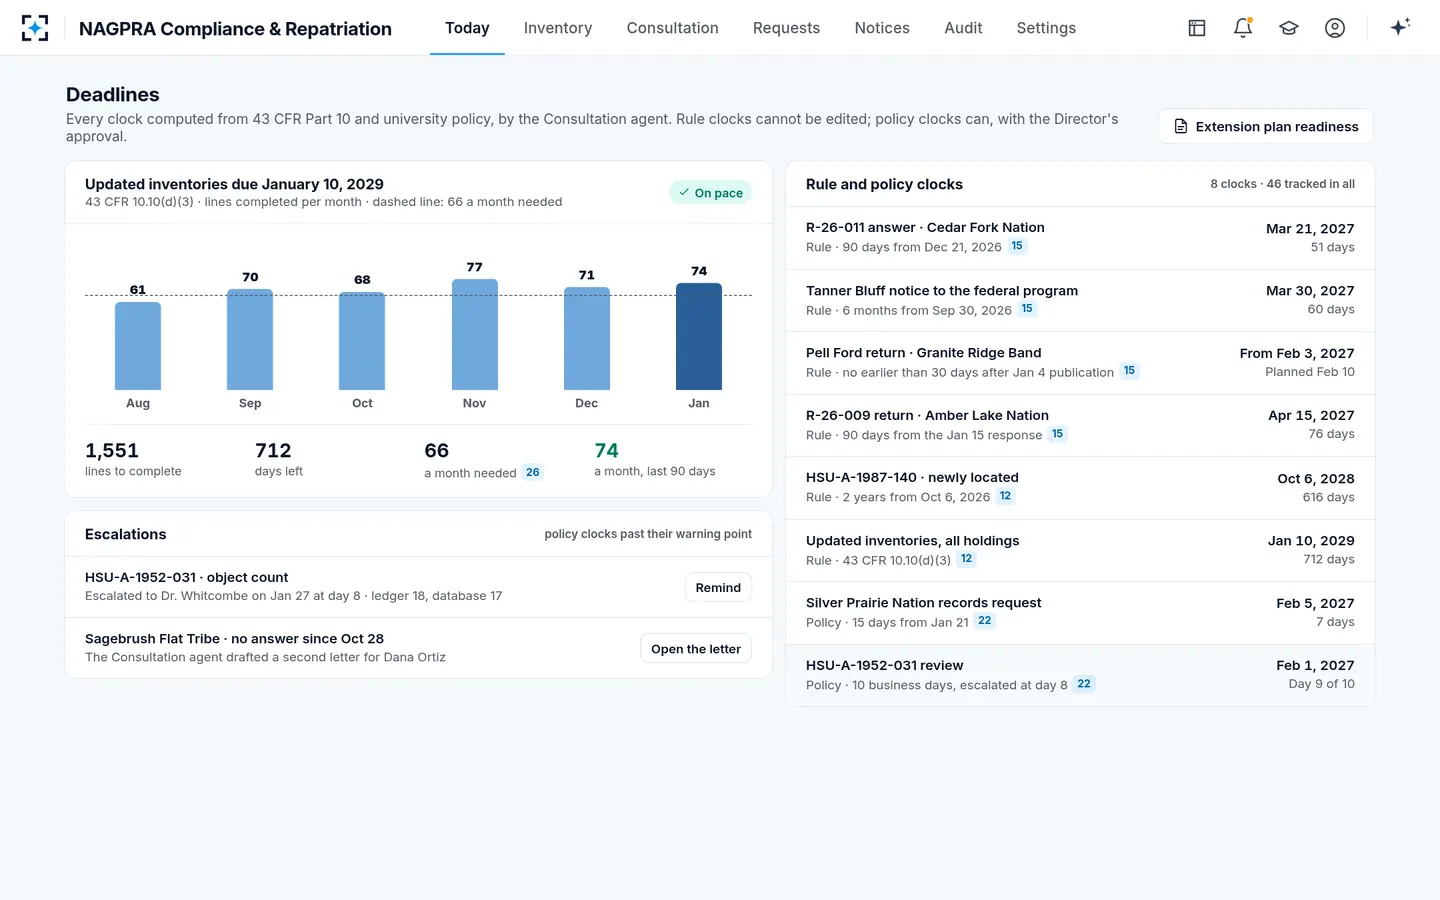Viewport: 1440px width, 900px height.
Task: Click the 712 days left stat
Action: [279, 459]
